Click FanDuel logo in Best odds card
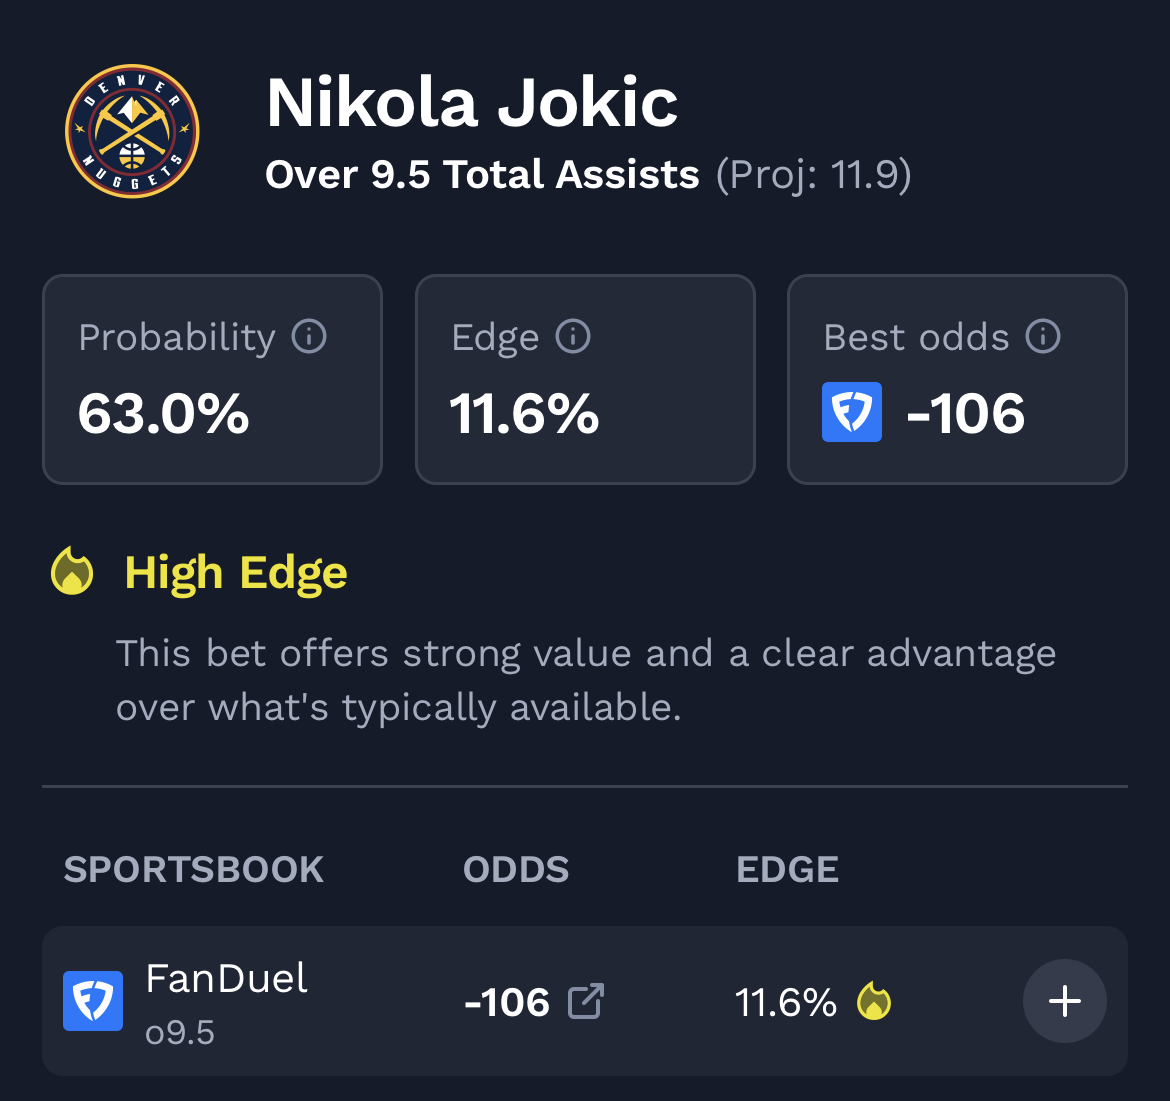Screen dimensions: 1170x1101 tap(852, 412)
